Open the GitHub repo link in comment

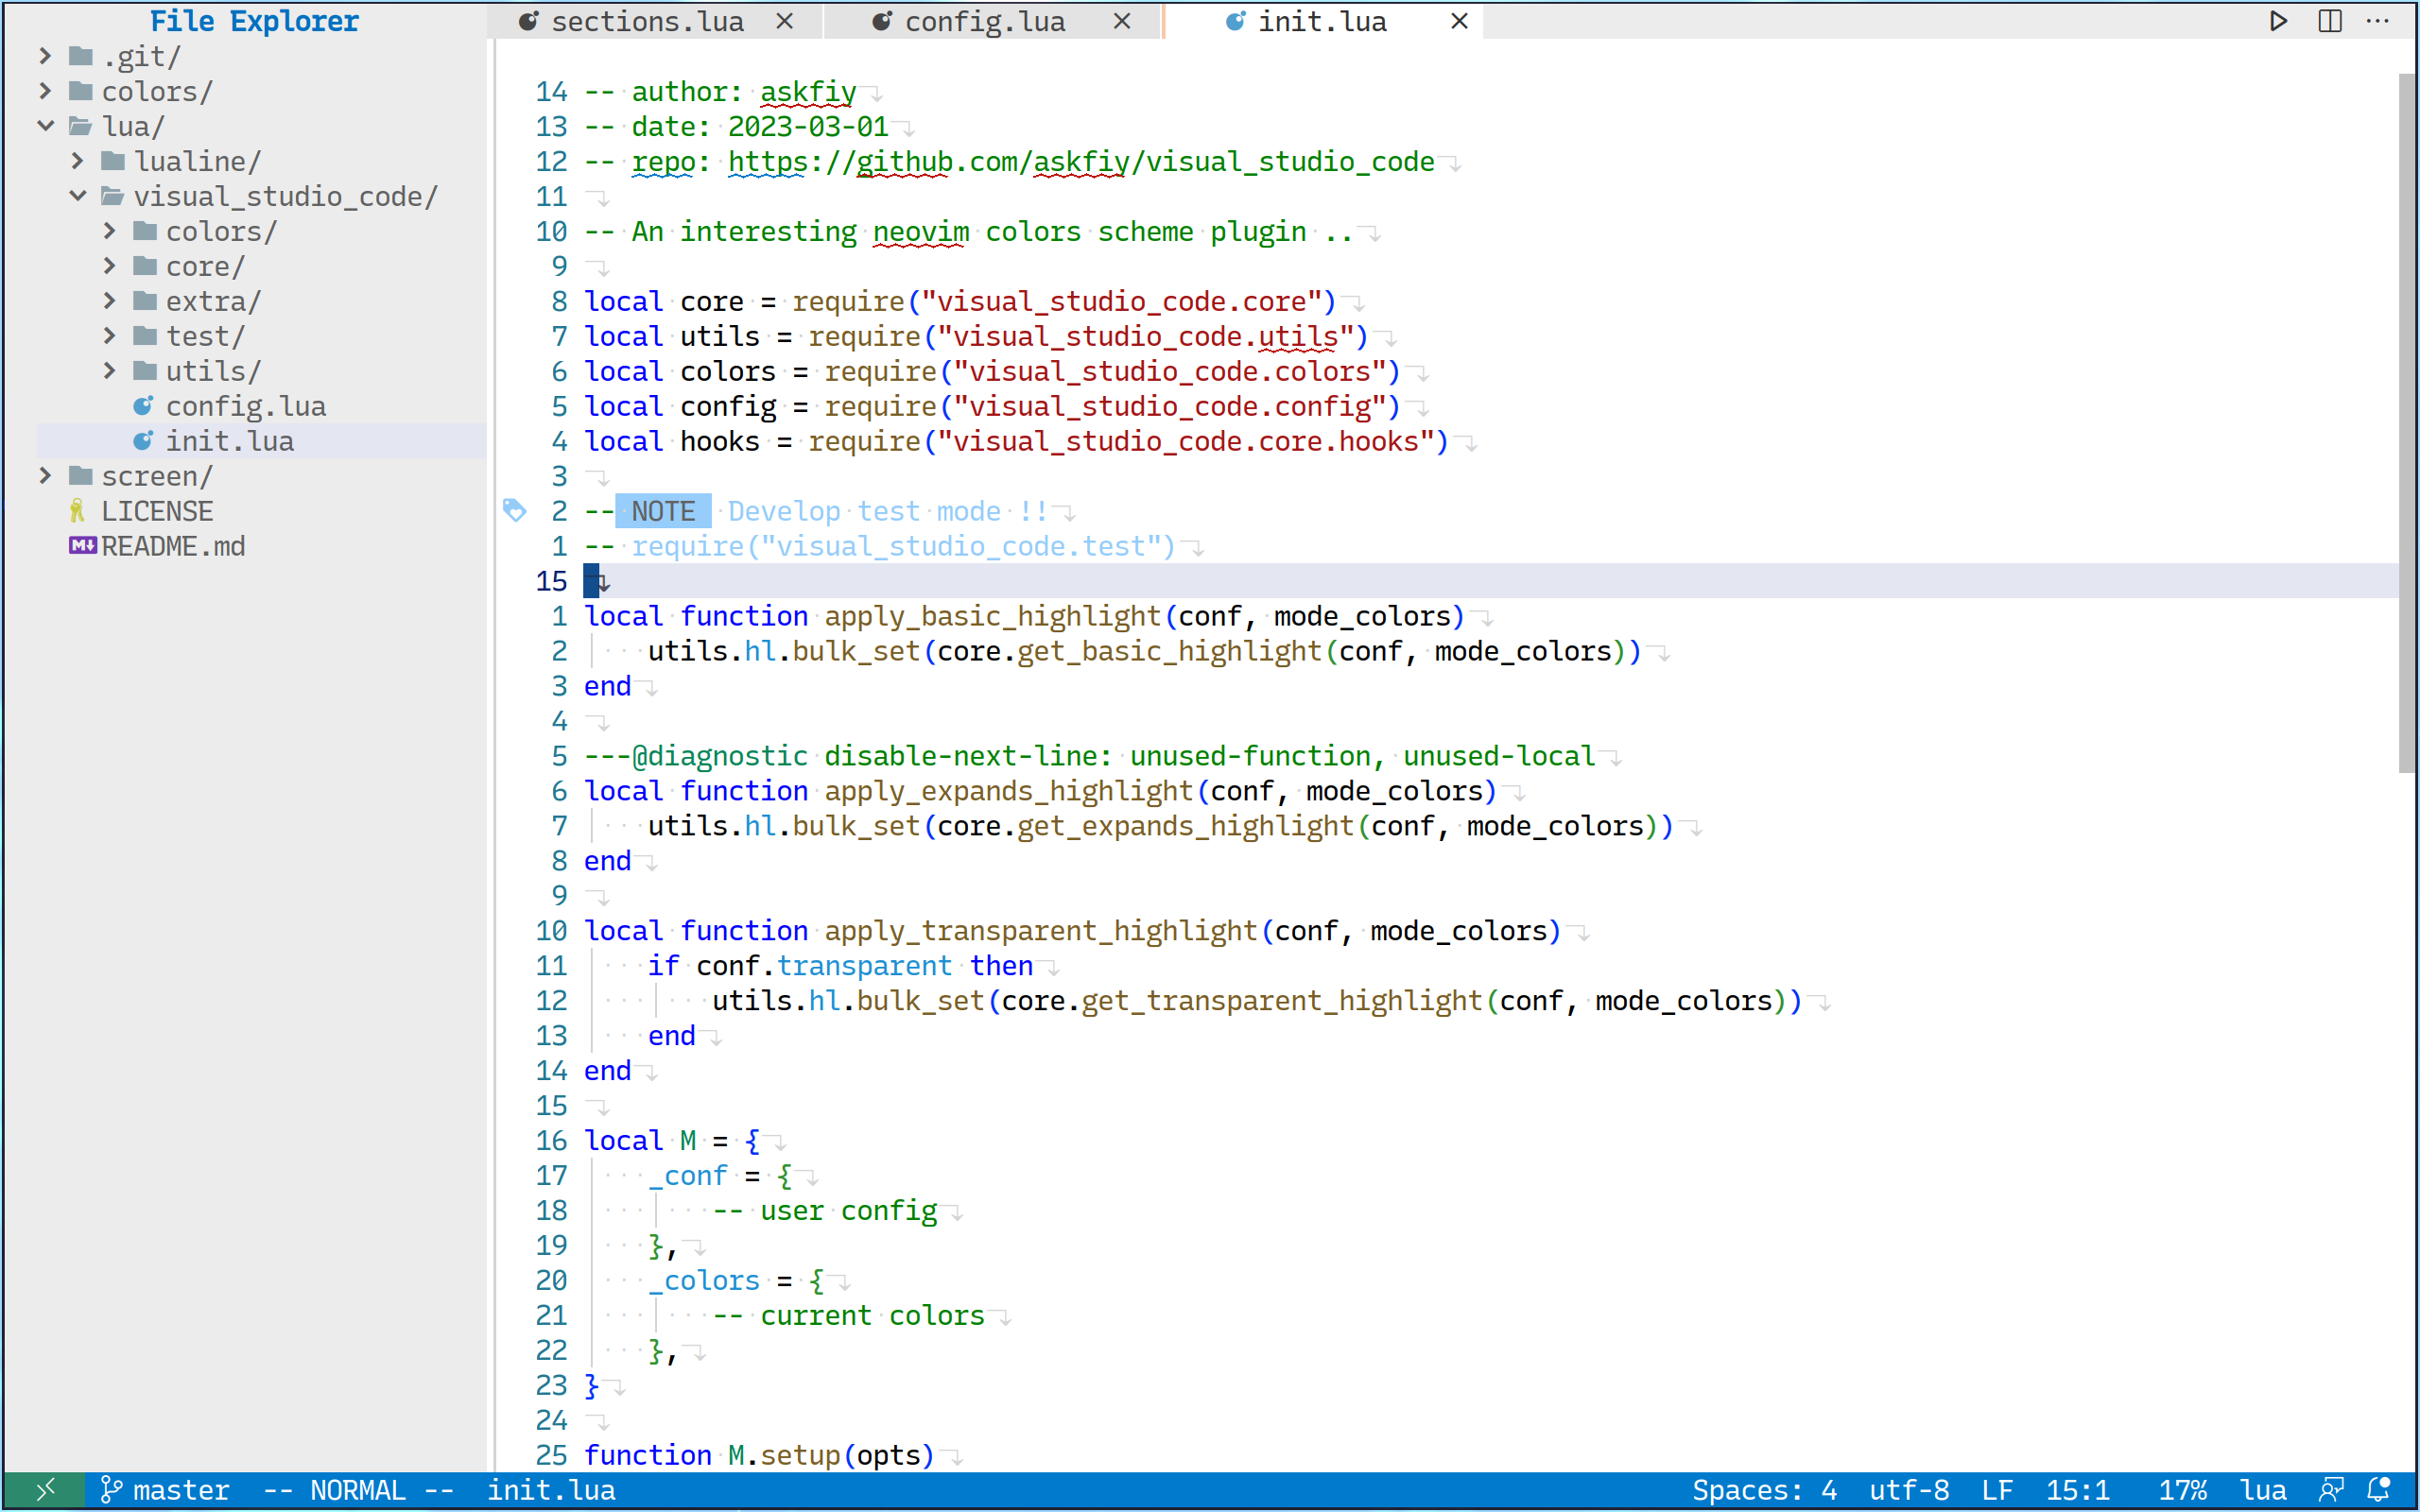coord(1080,162)
